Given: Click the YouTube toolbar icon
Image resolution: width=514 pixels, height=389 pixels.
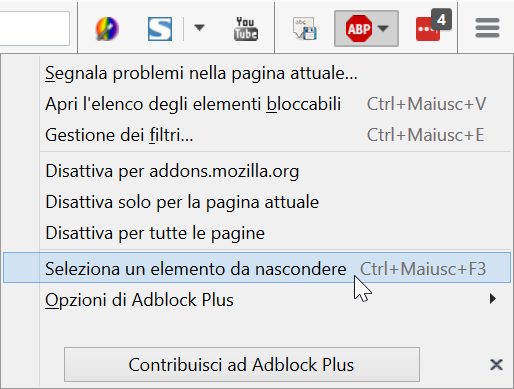Looking at the screenshot, I should (246, 29).
